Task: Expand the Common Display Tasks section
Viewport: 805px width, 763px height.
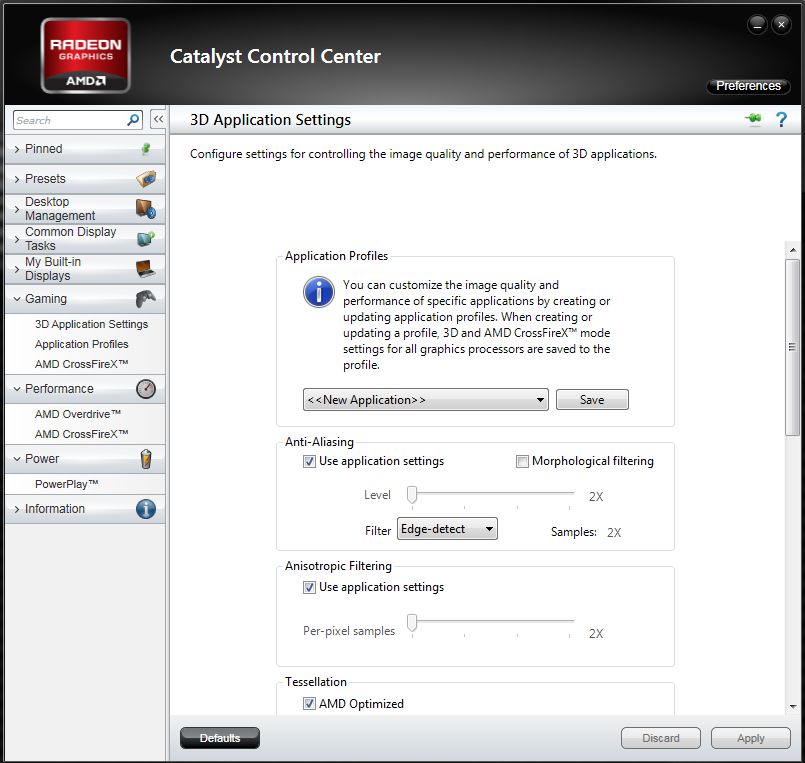Action: (17, 239)
